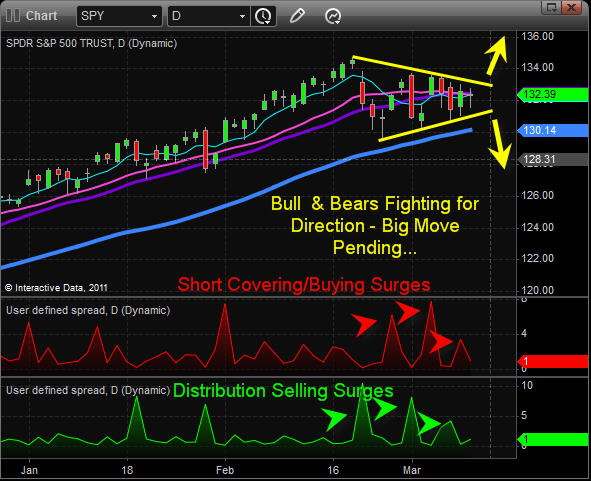
Task: Select the blue 130.14 moving average label
Action: click(x=553, y=130)
